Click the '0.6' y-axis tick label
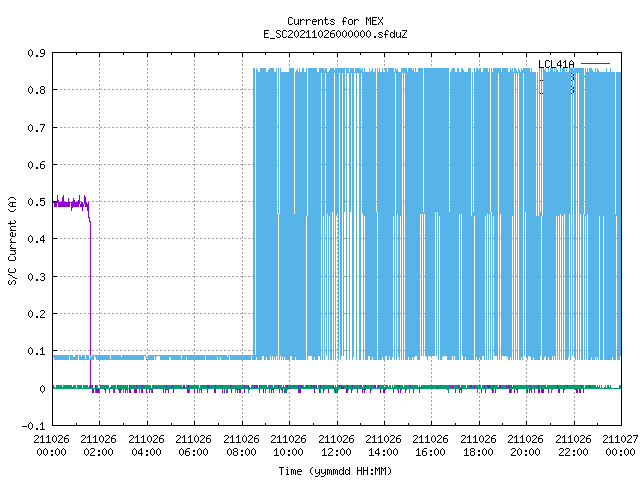640x480 pixels. [36, 165]
